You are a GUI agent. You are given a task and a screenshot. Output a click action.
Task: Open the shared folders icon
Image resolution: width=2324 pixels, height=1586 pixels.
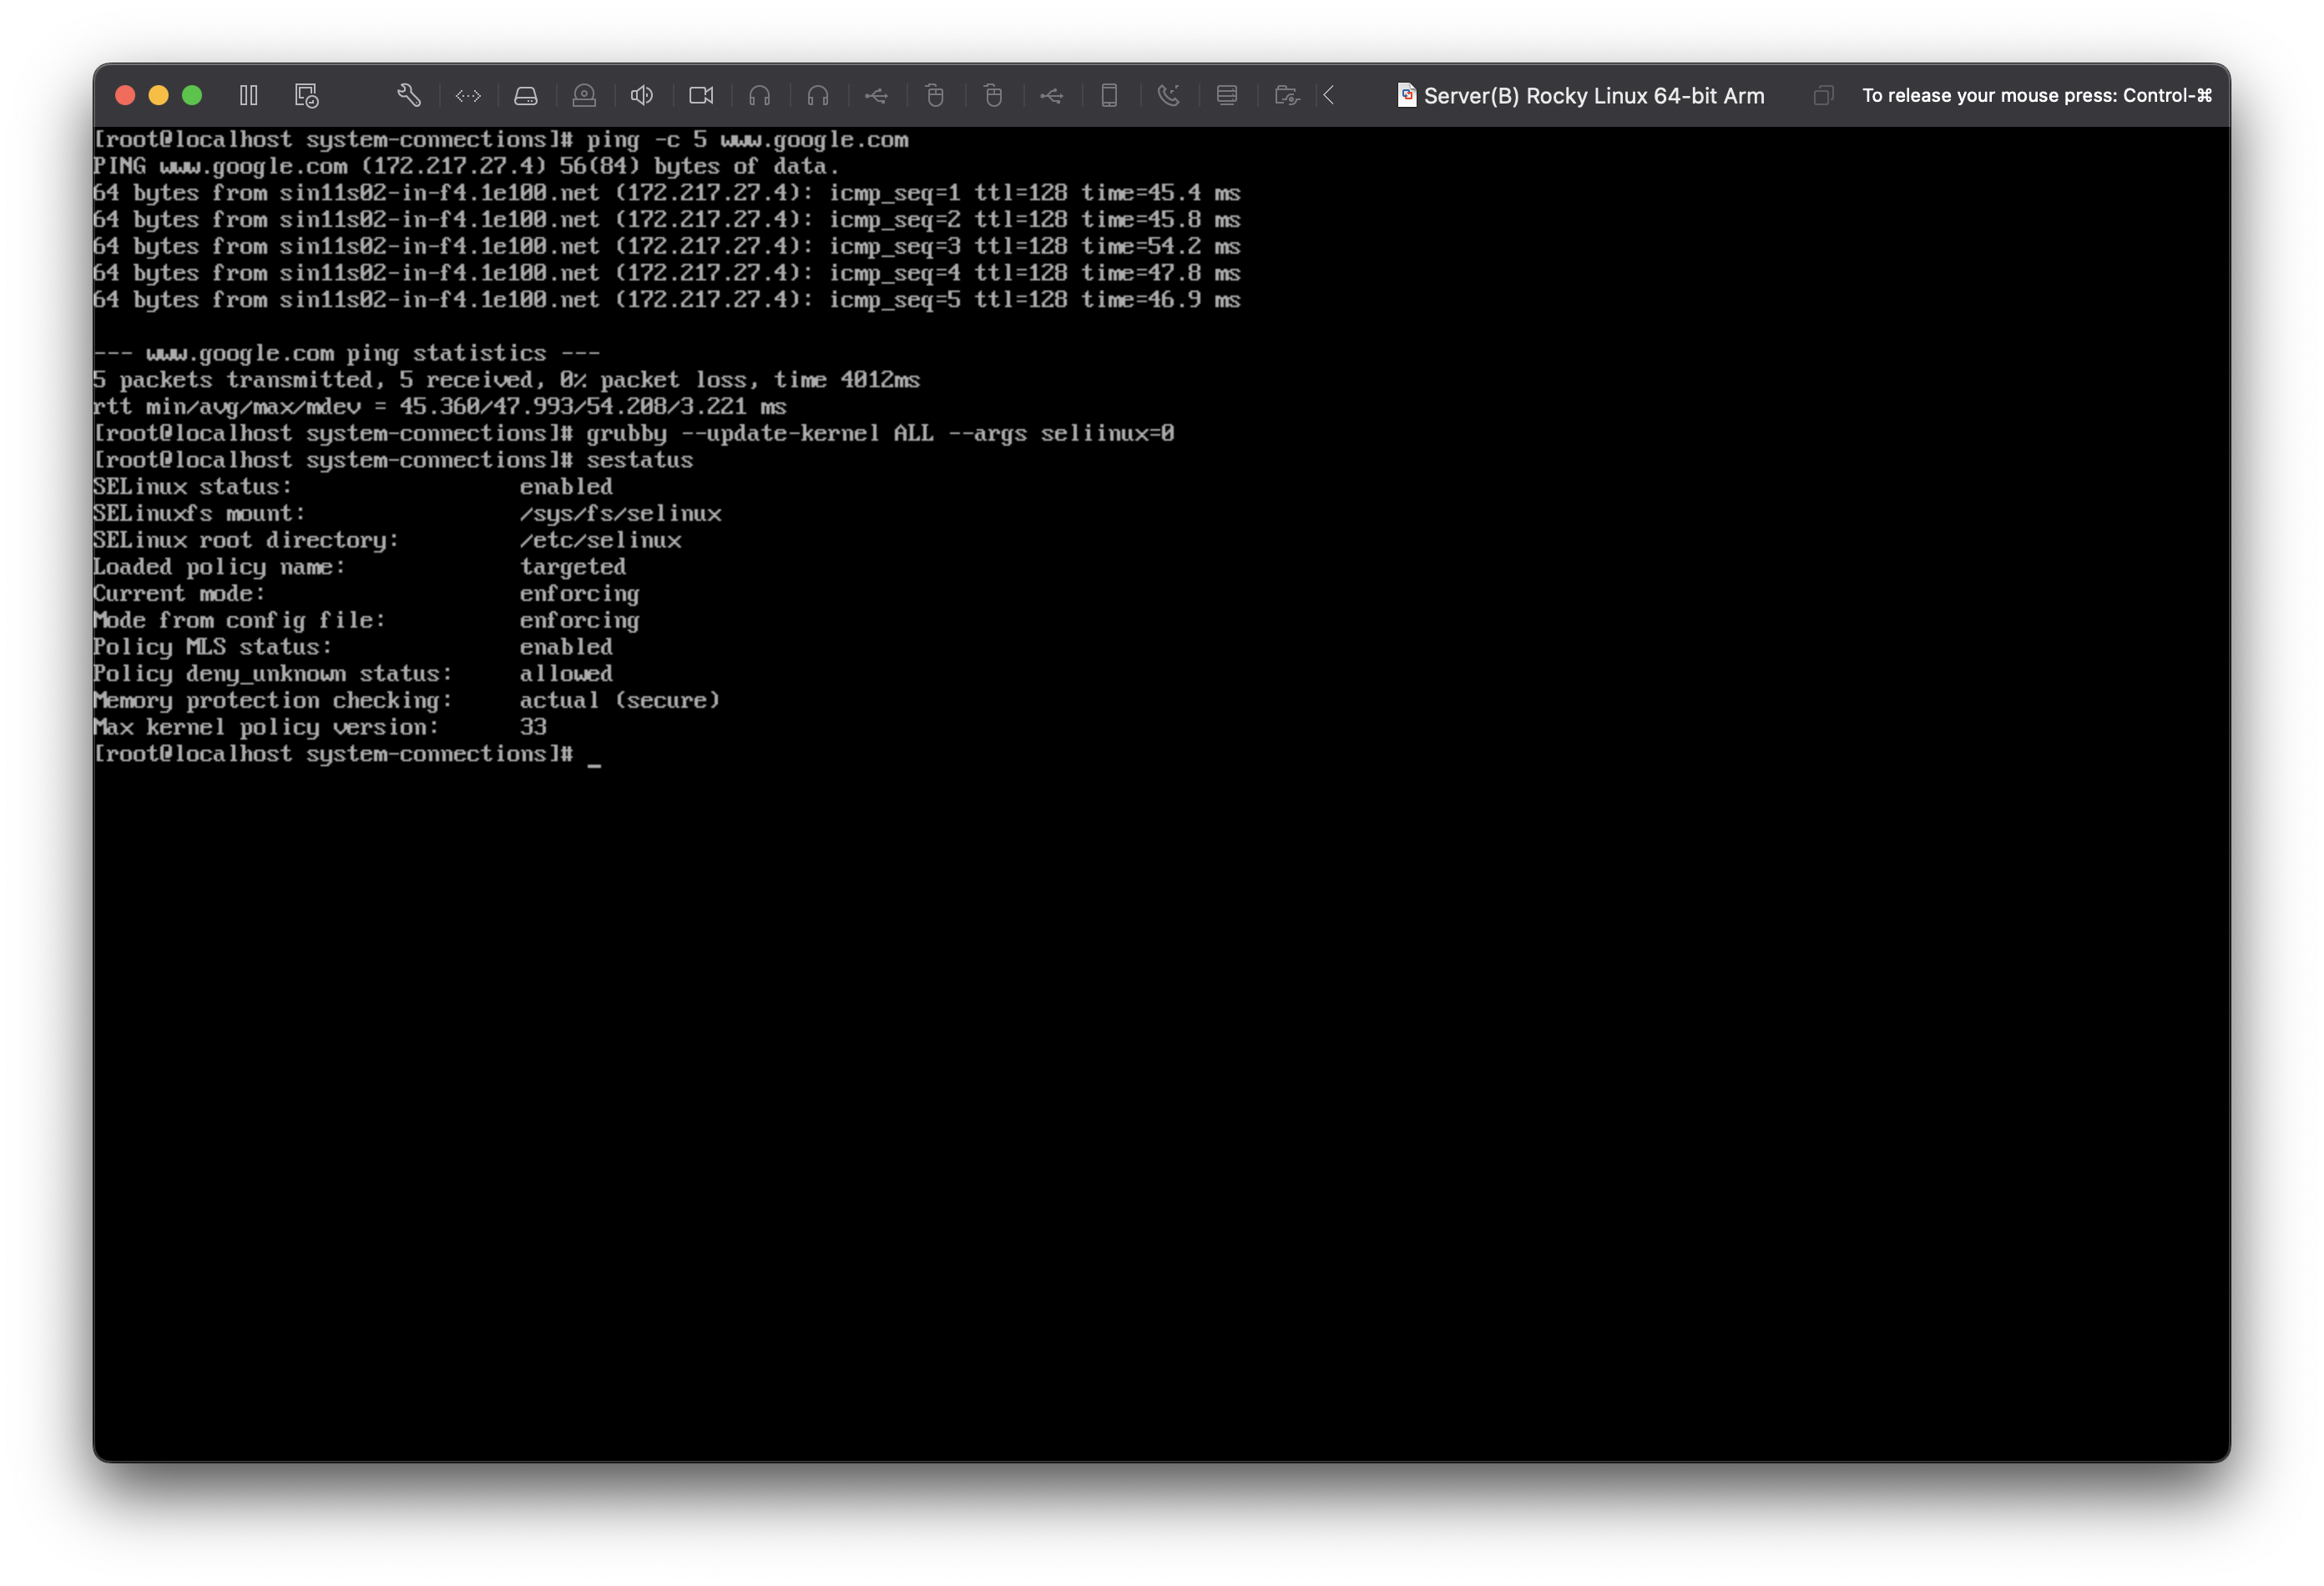tap(1287, 96)
